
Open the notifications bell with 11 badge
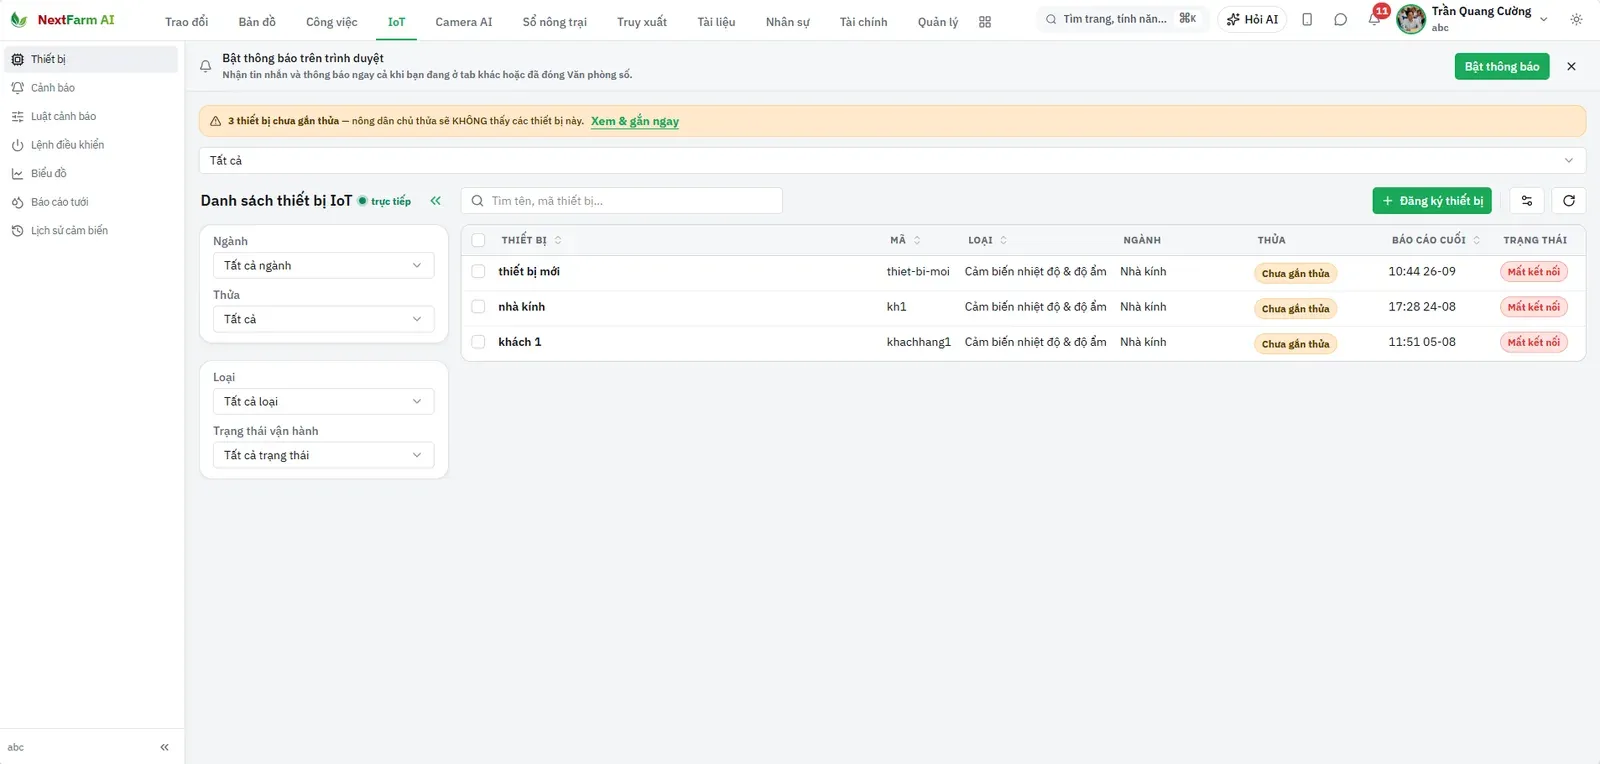tap(1375, 19)
